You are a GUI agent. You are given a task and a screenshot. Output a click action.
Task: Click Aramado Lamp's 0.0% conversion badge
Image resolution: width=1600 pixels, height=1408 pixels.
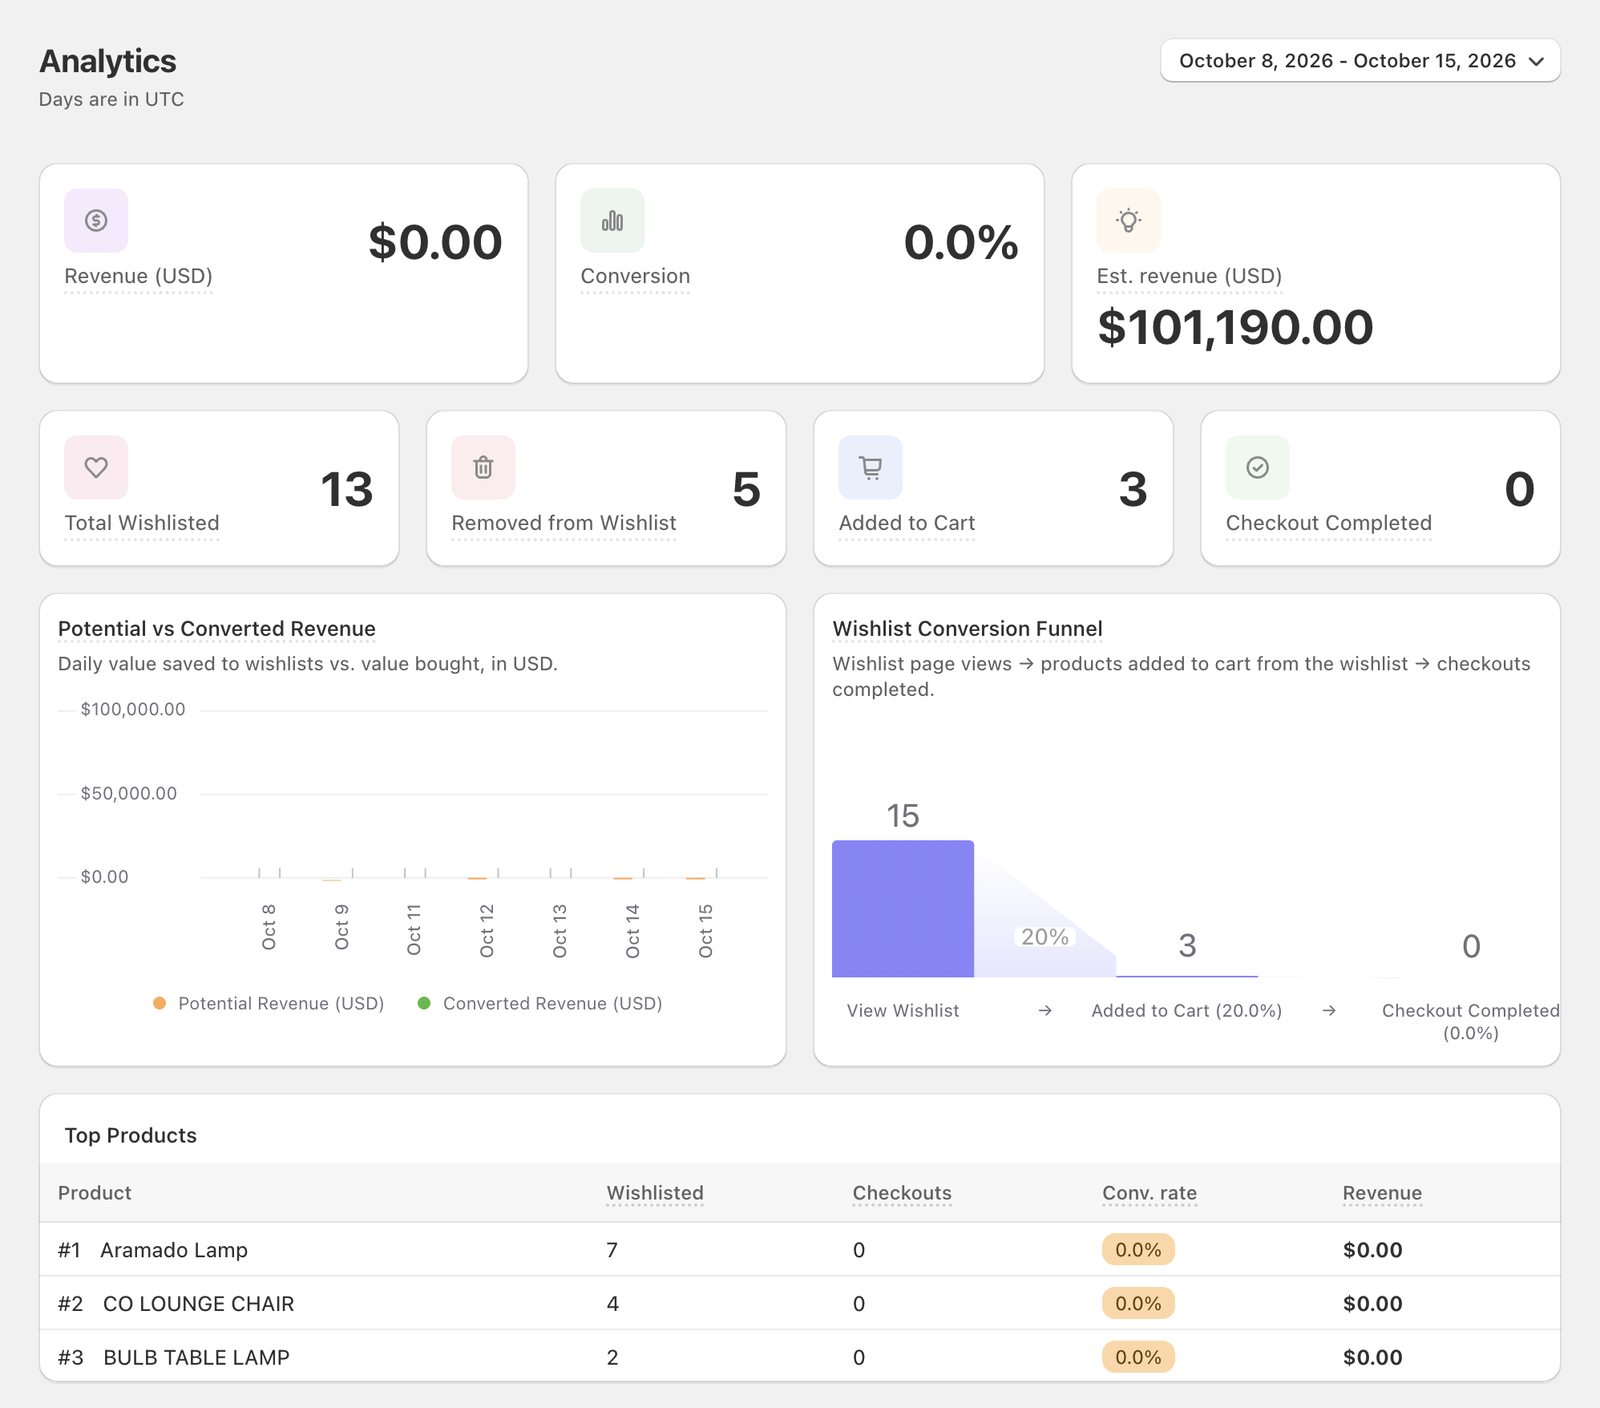pos(1138,1250)
